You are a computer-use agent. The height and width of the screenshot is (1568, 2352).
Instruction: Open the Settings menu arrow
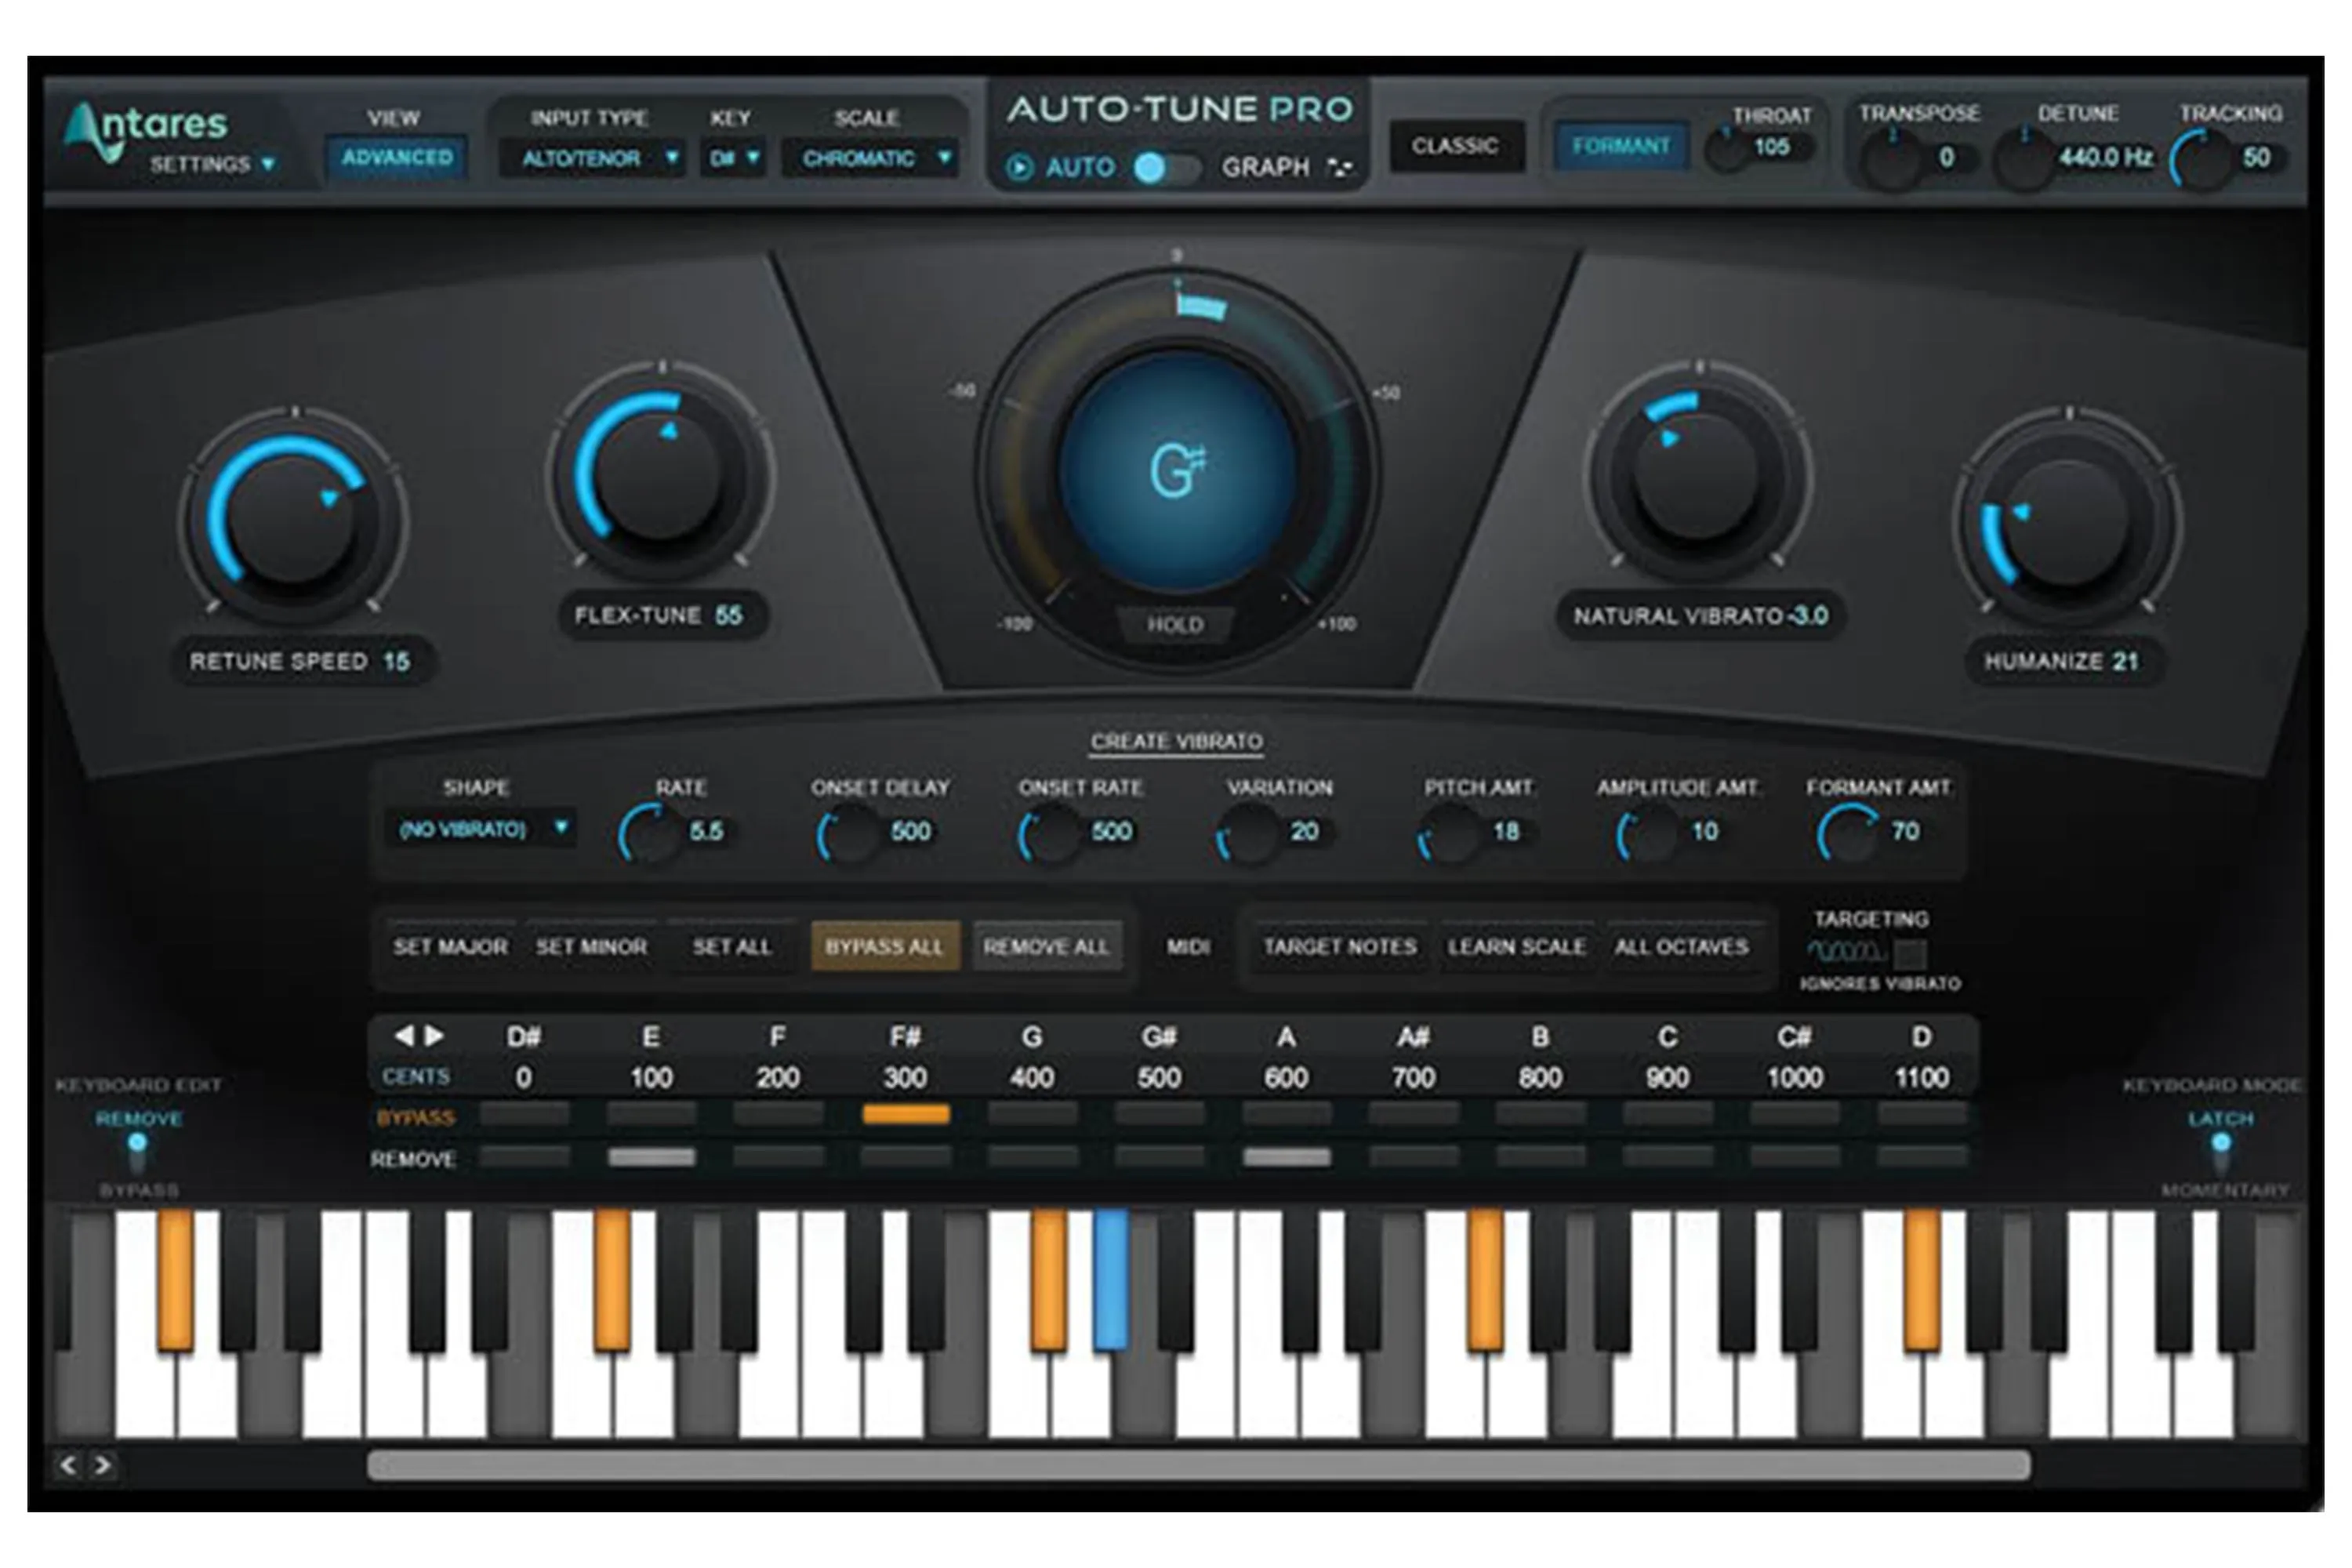click(268, 164)
